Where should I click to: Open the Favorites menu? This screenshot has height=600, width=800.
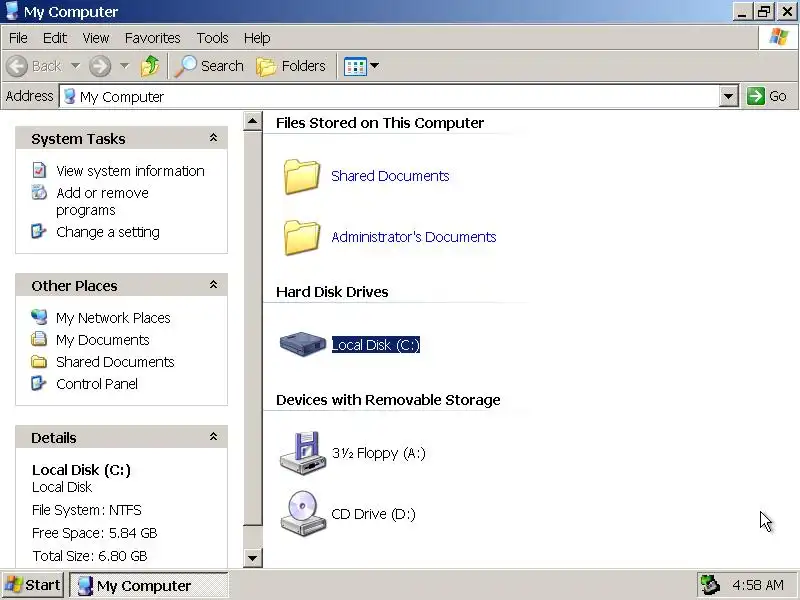[x=153, y=38]
